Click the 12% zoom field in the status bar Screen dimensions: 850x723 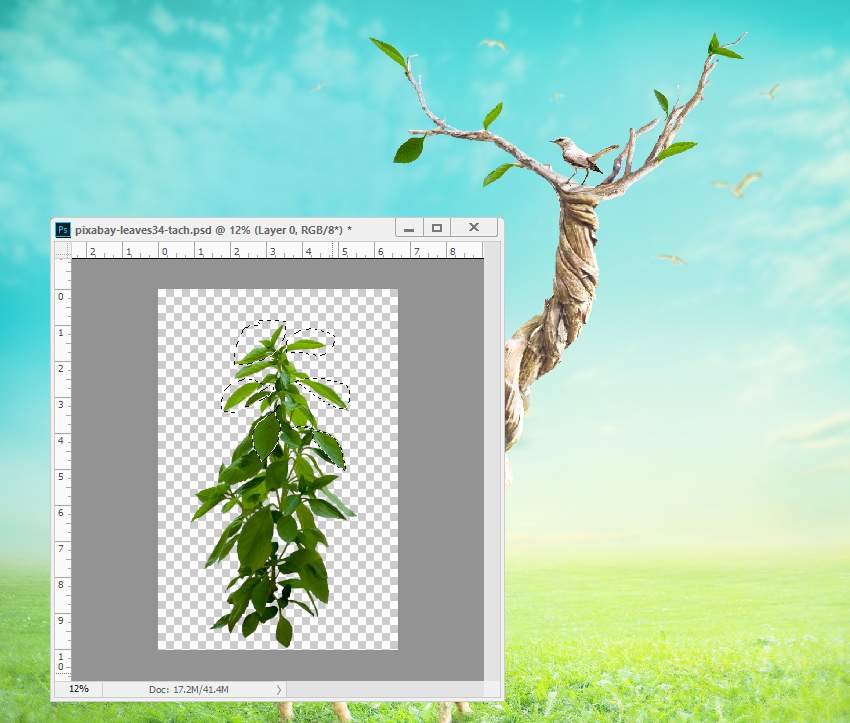(78, 689)
